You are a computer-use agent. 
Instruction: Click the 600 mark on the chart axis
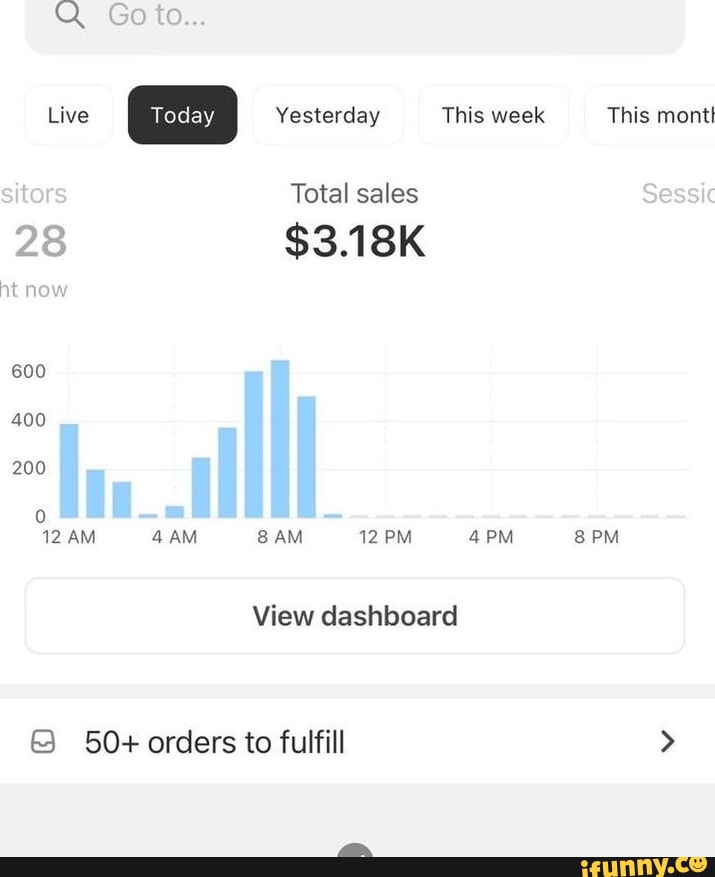pyautogui.click(x=27, y=370)
